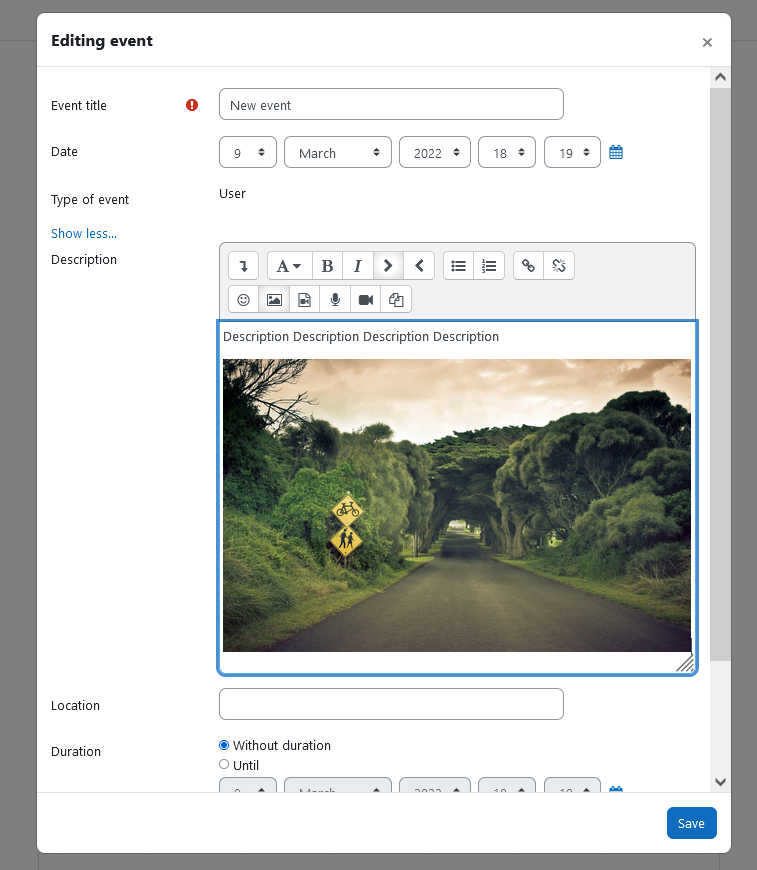
Task: Click the Show less link
Action: [84, 234]
